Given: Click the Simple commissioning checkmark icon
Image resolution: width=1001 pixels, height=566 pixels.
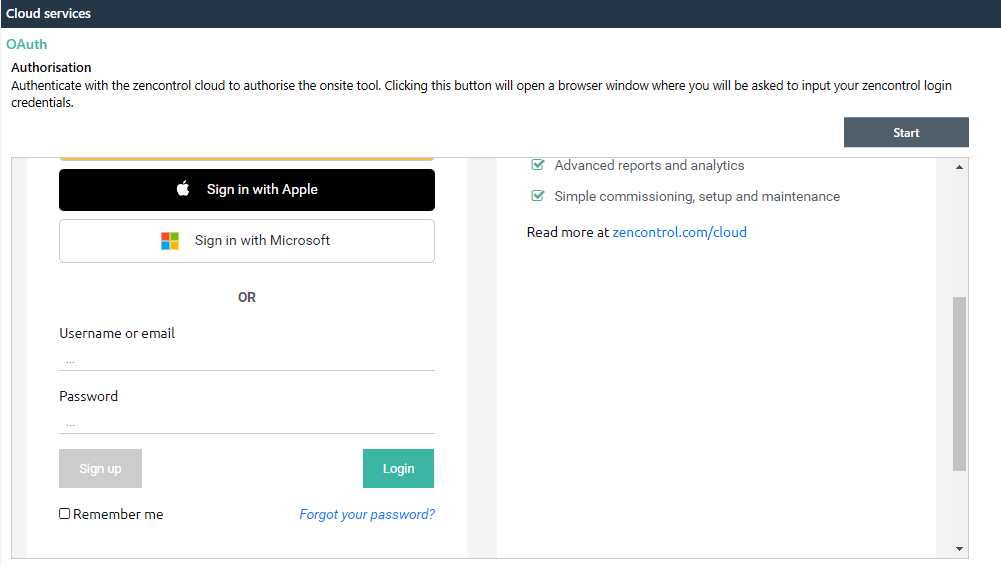Looking at the screenshot, I should 538,196.
